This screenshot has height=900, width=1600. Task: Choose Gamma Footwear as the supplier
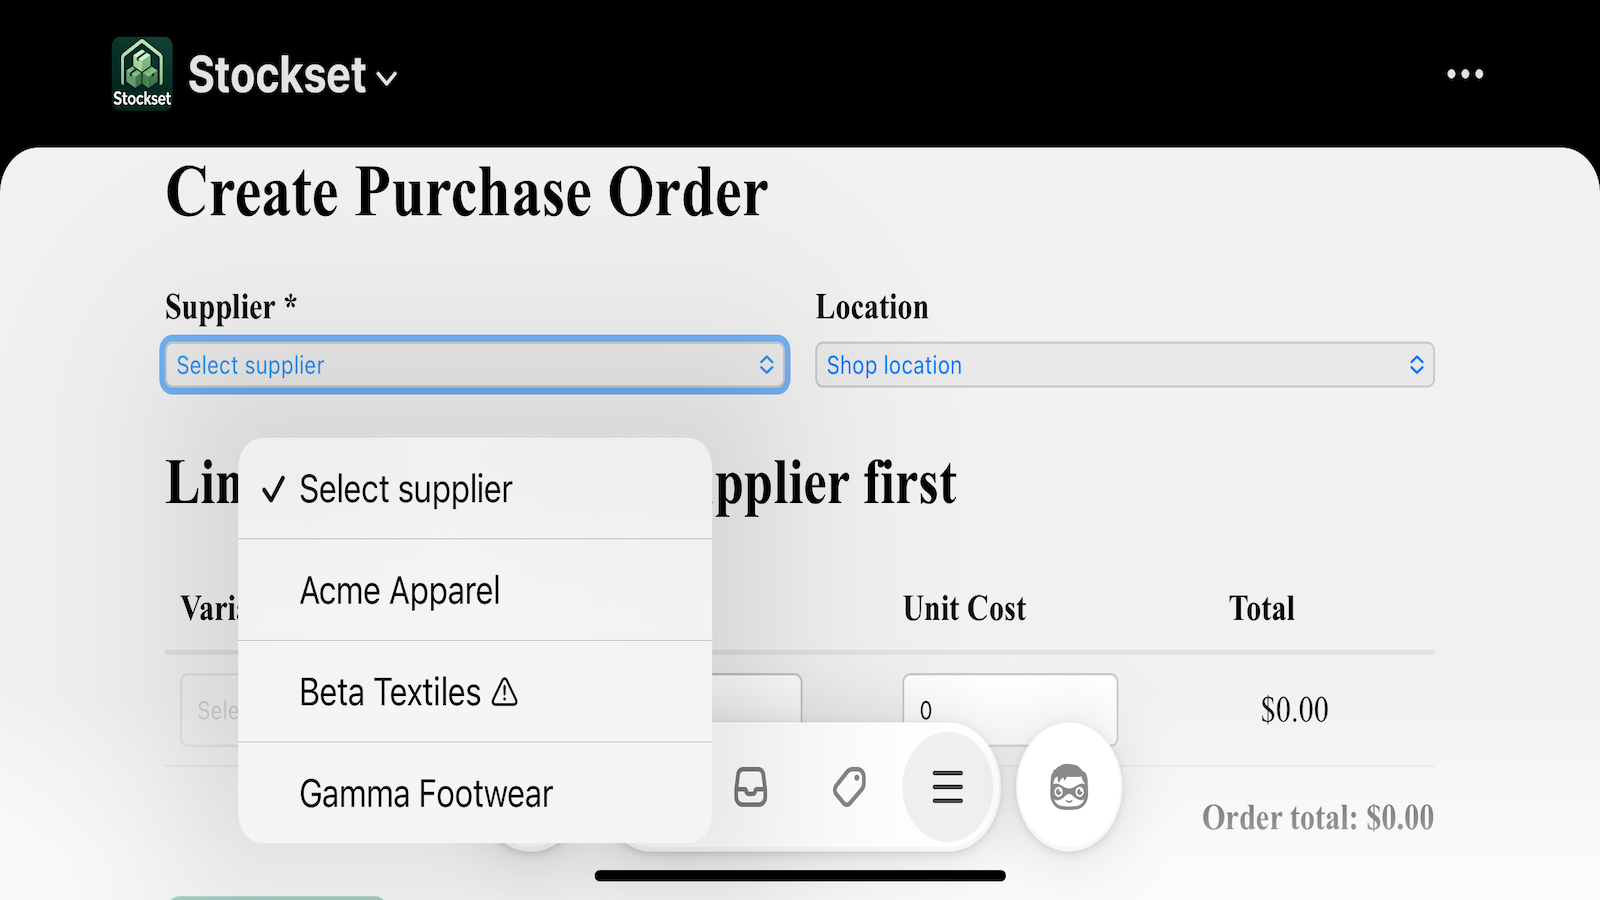coord(475,794)
